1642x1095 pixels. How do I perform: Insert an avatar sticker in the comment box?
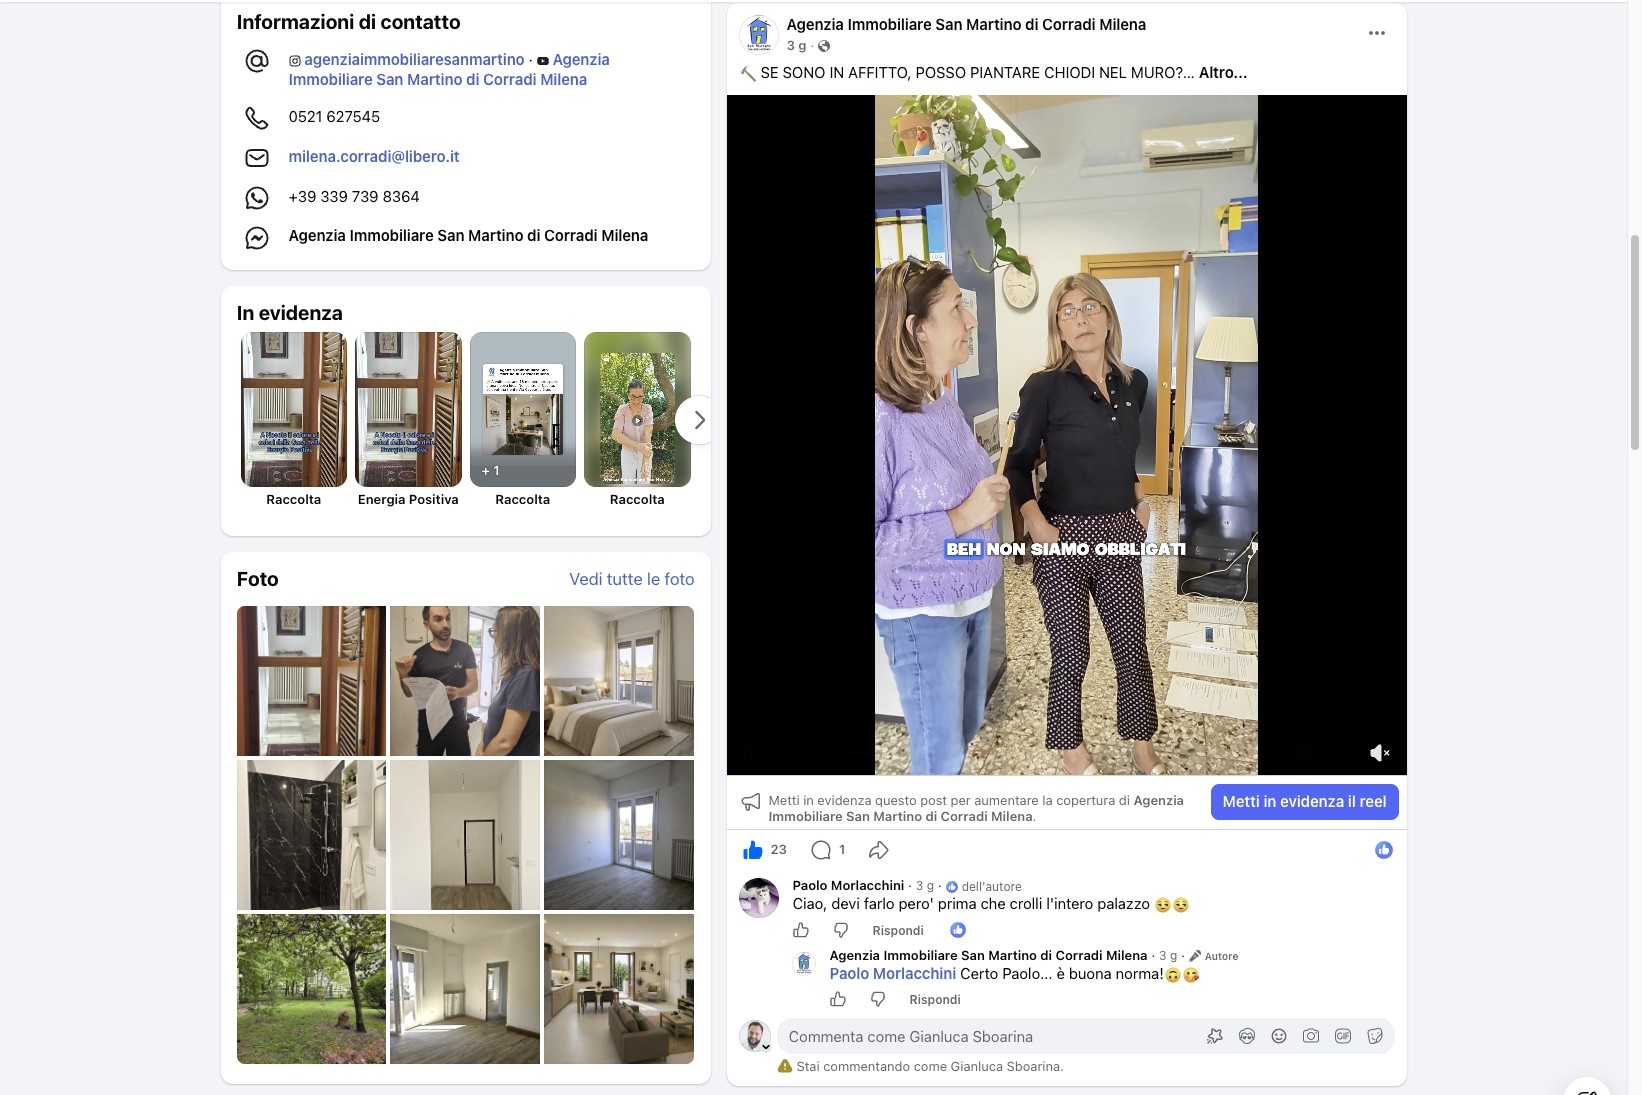pos(1247,1036)
